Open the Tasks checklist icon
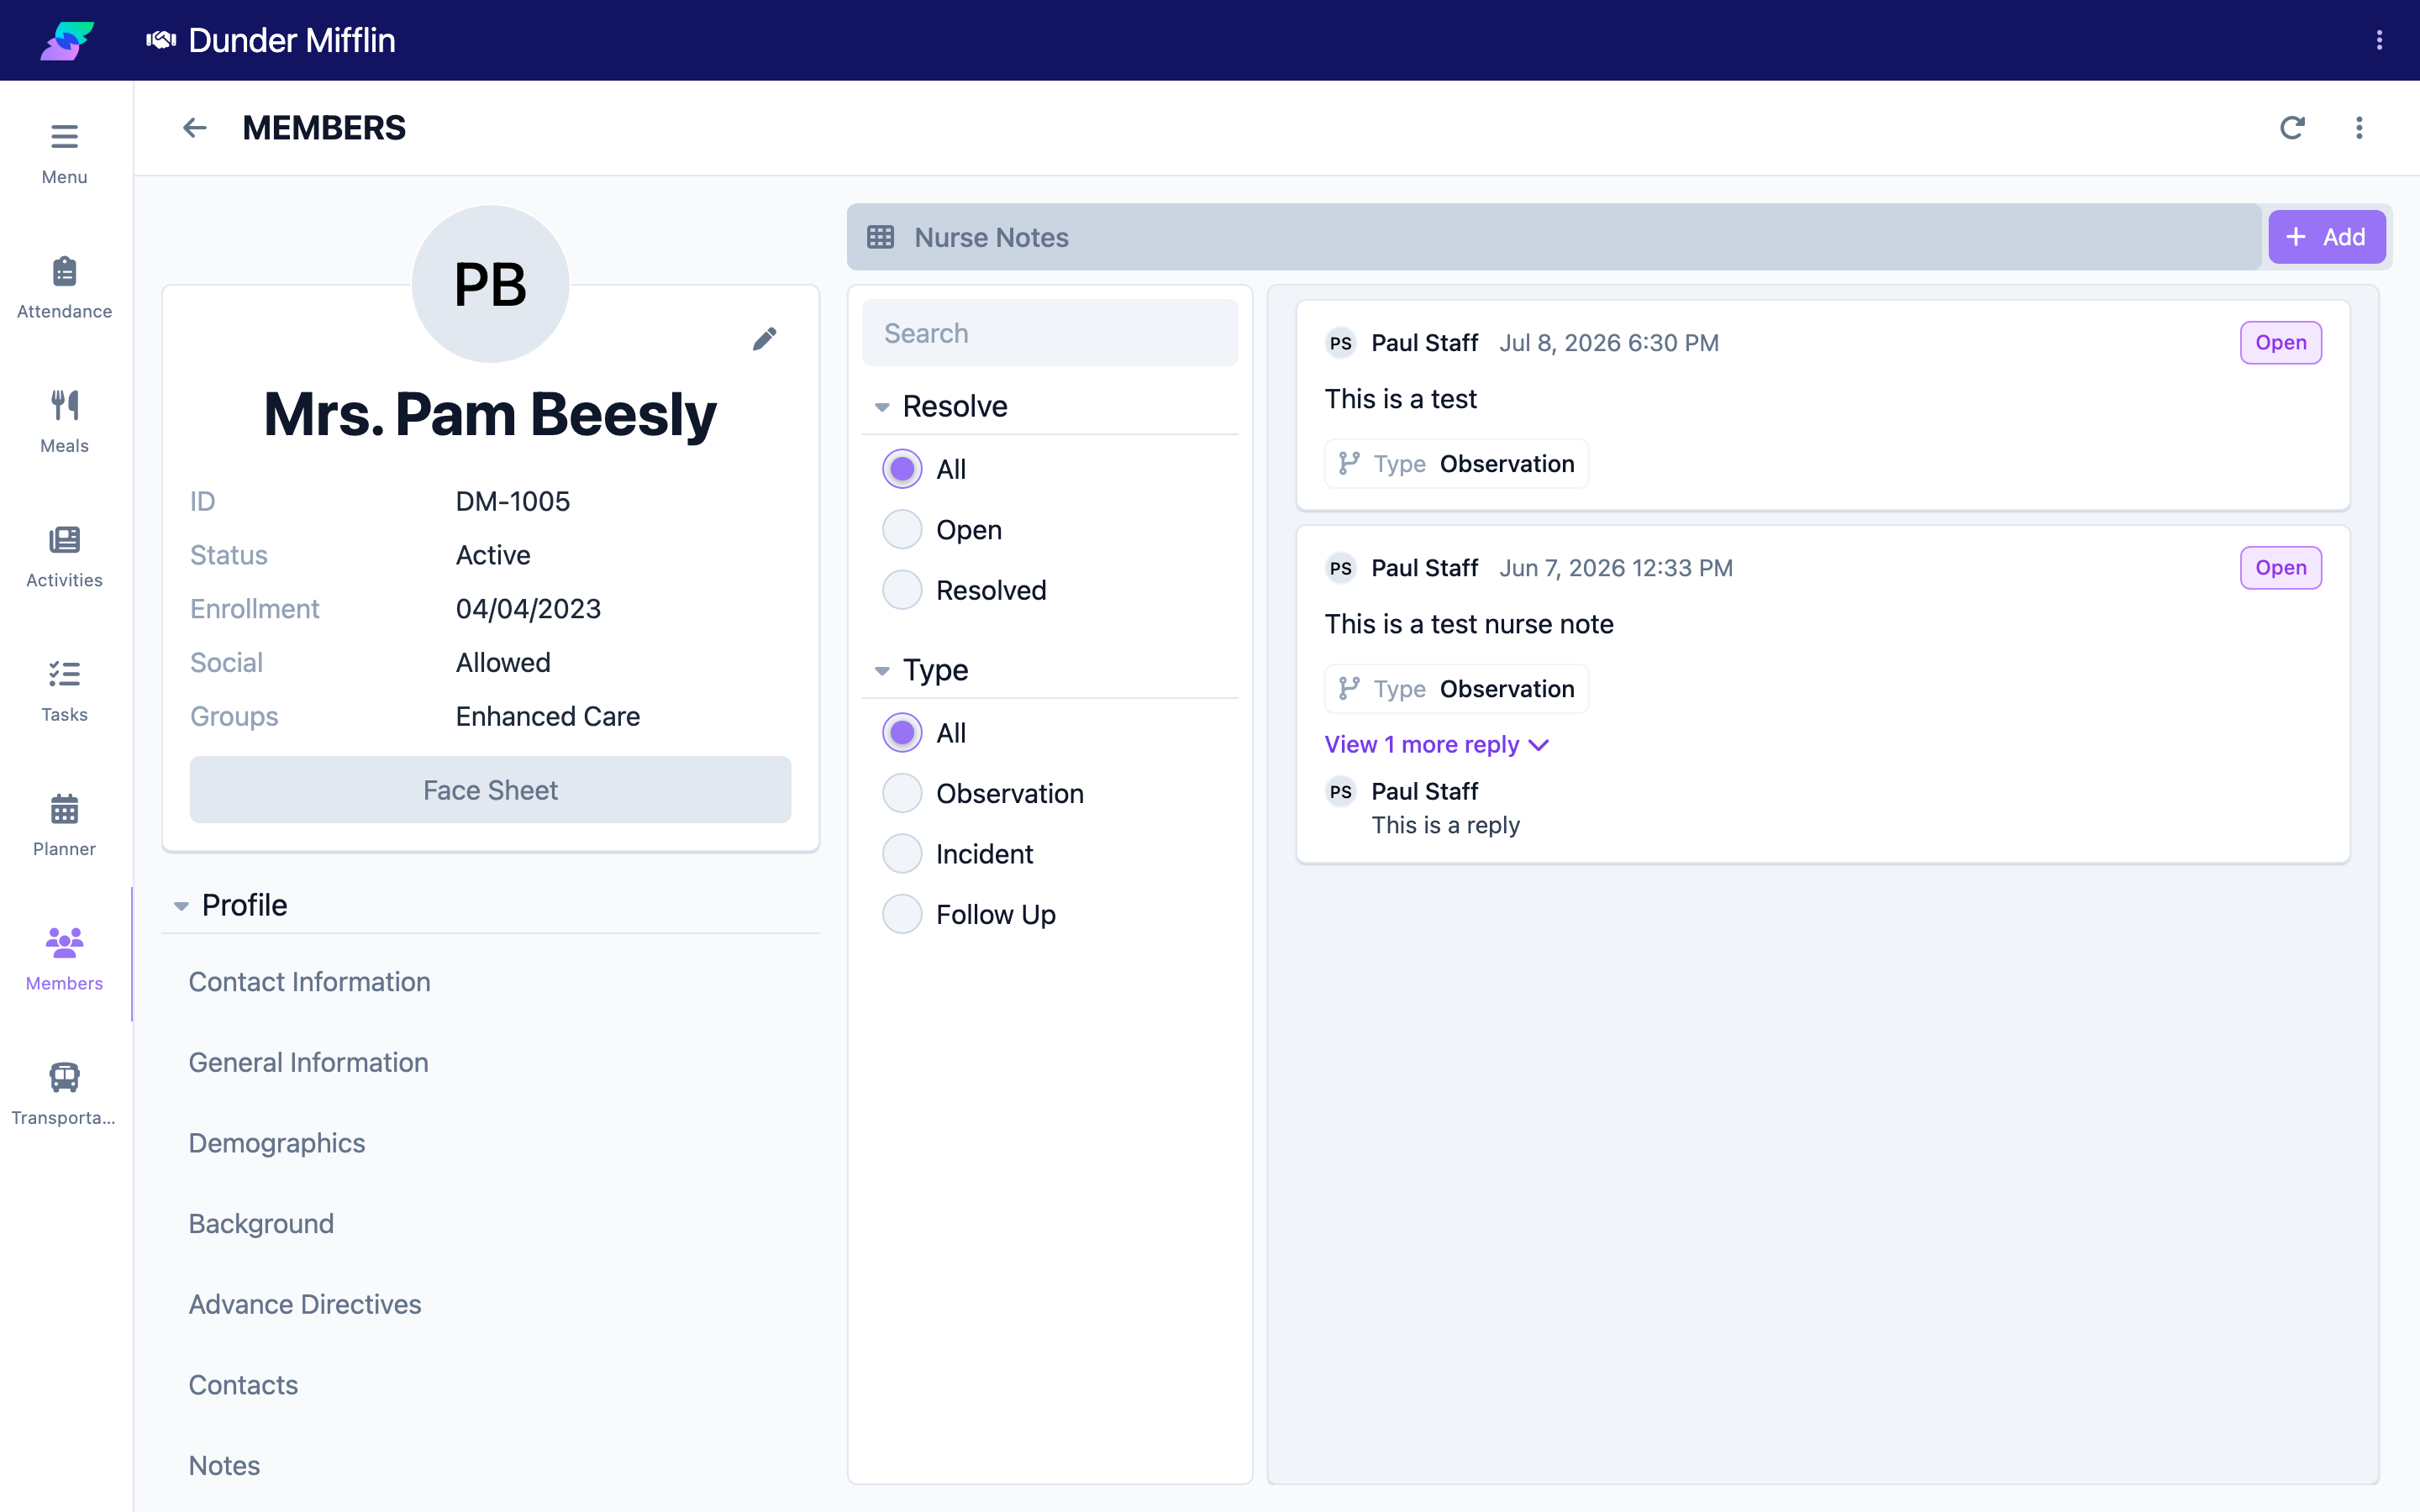 [x=64, y=674]
